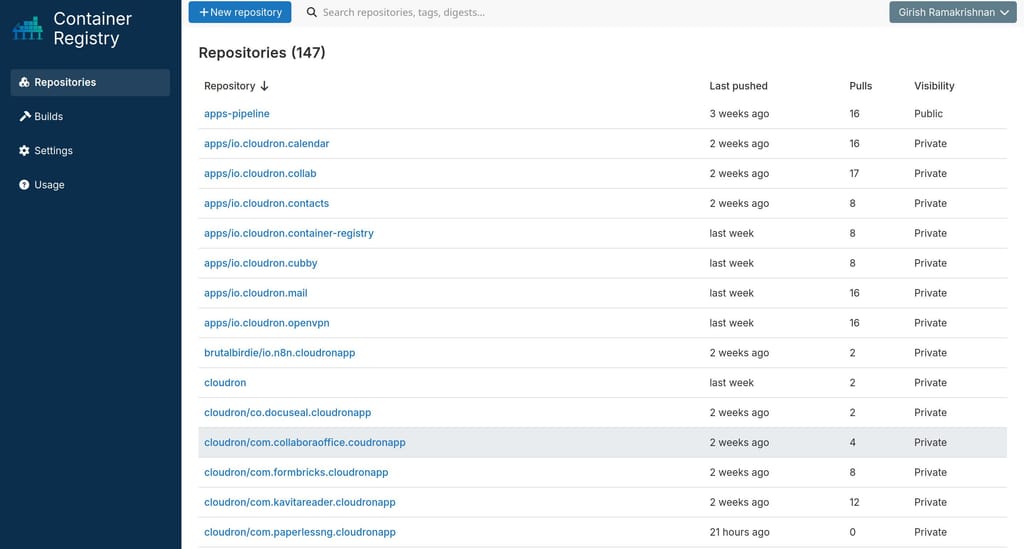Expand the Girish Ramakrishnan user dropdown

[x=953, y=12]
